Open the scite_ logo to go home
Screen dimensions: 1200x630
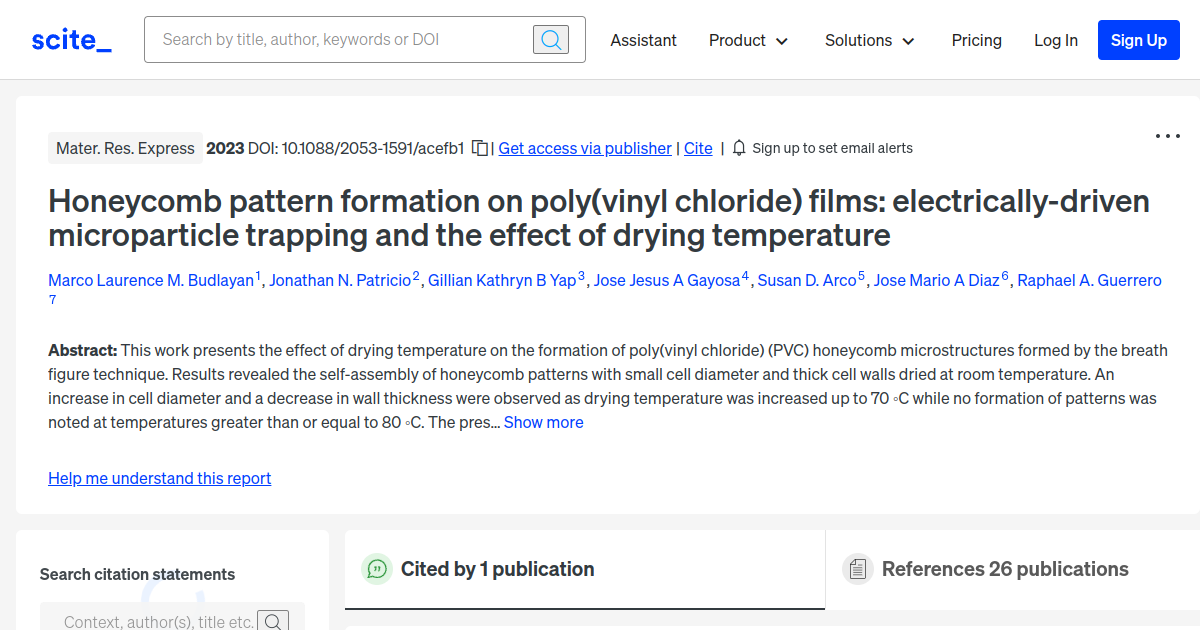[x=70, y=39]
